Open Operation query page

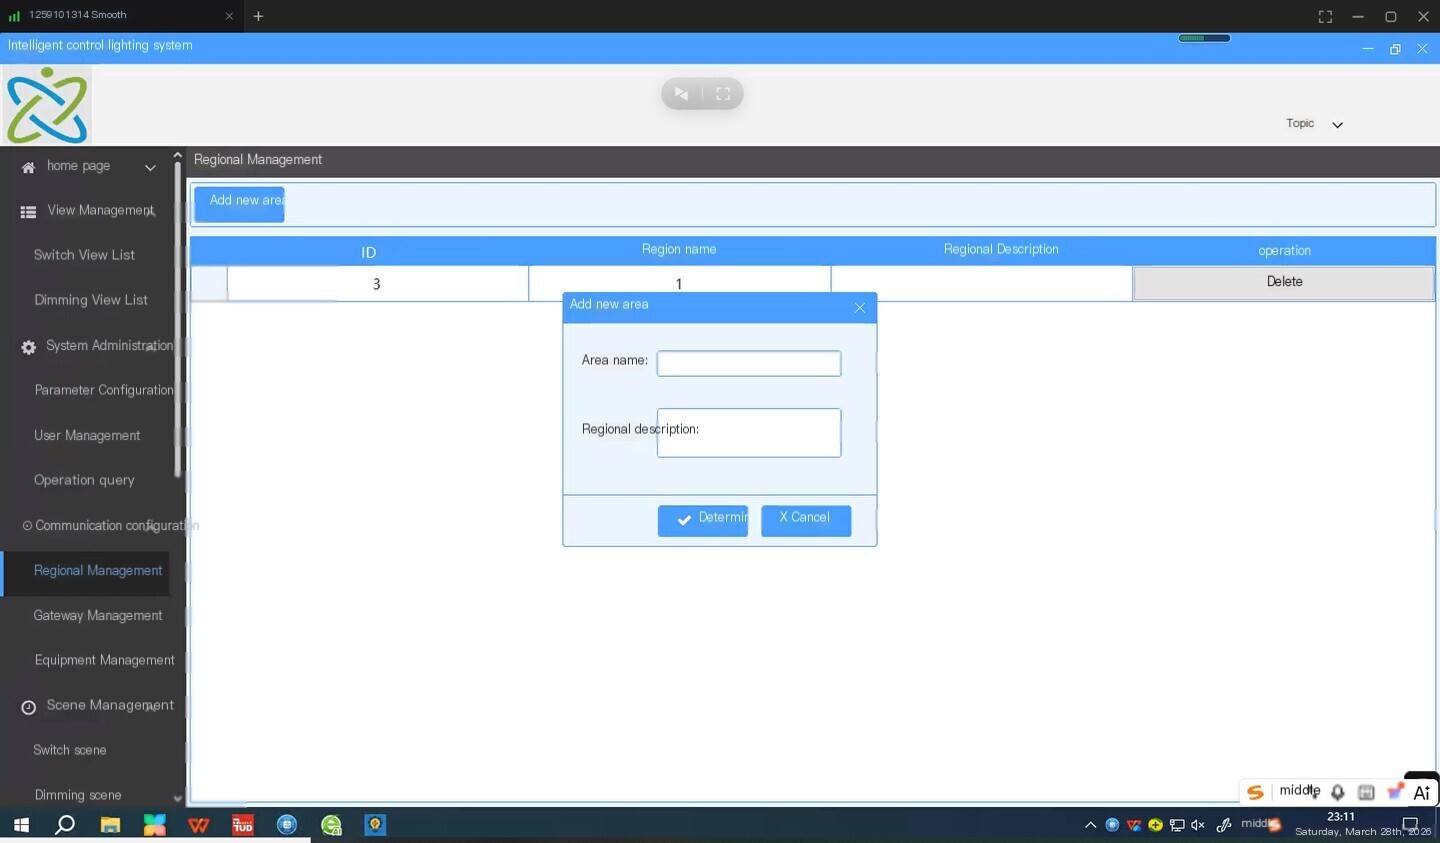[84, 480]
